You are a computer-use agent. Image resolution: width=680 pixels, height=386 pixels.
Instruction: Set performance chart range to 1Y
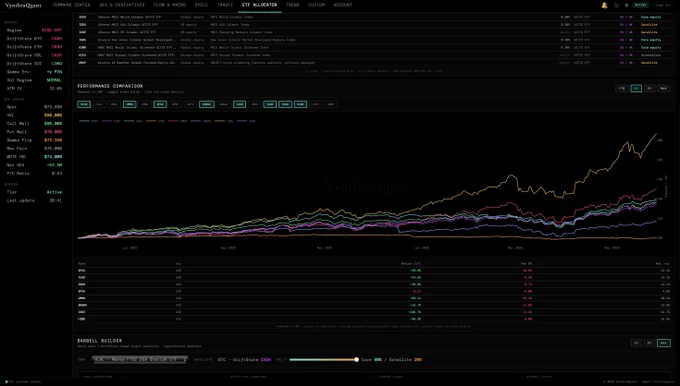click(x=636, y=88)
